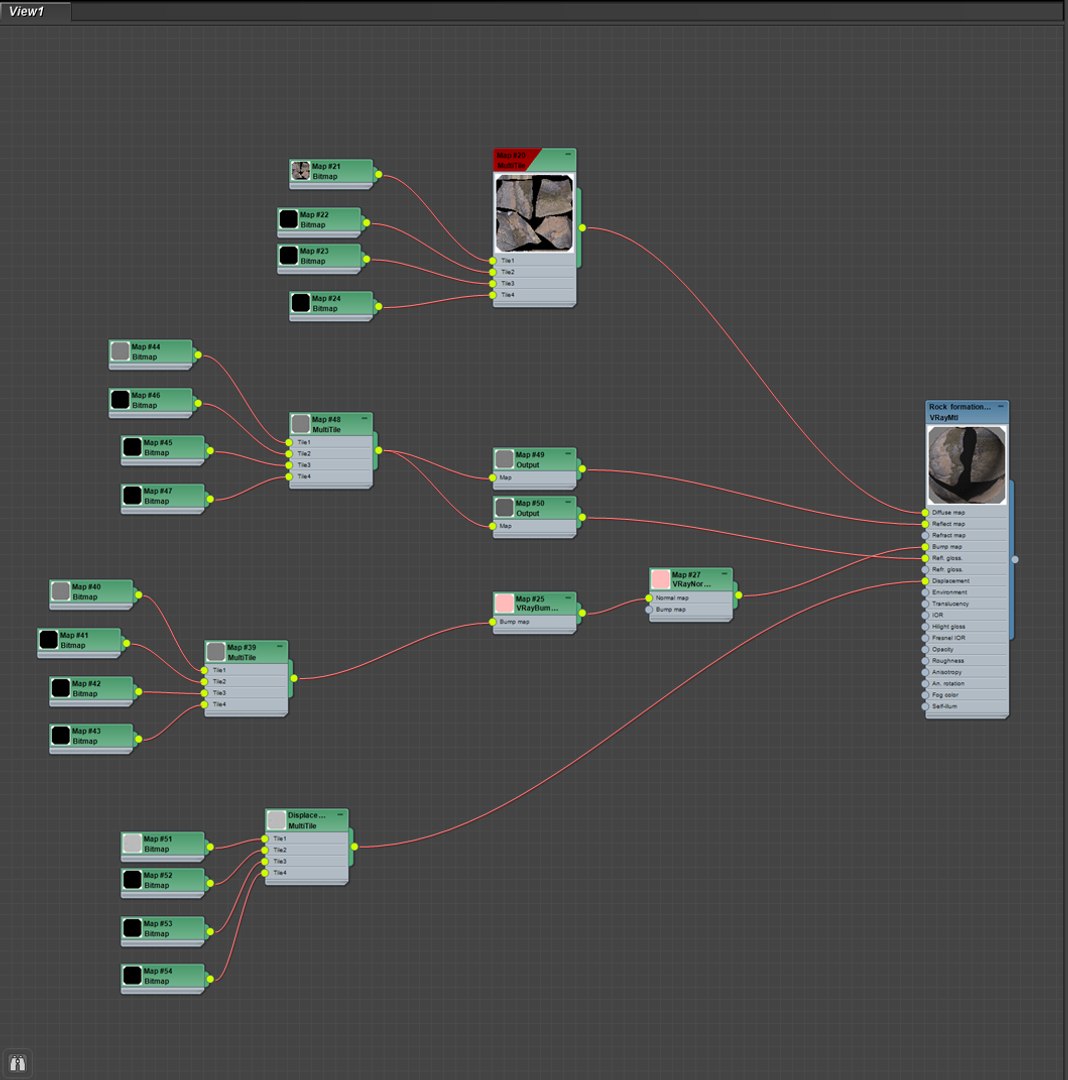Click the Map #43 Bitmap black swatch
Viewport: 1068px width, 1080px height.
click(x=61, y=736)
